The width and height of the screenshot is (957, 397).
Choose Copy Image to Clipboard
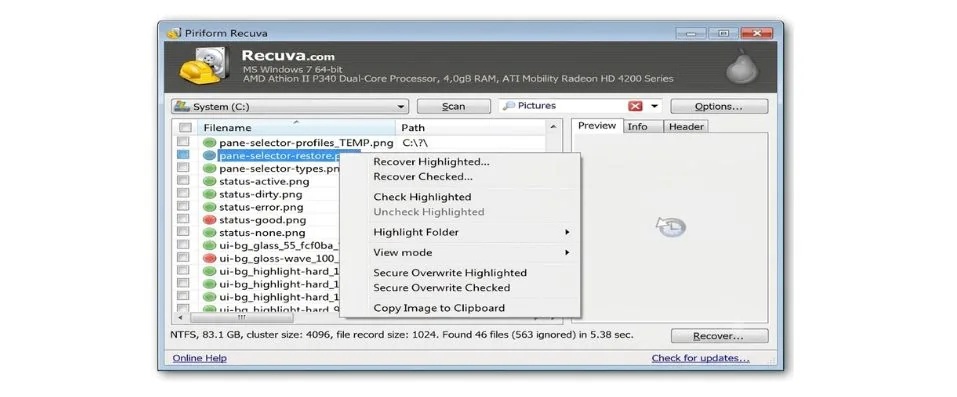tap(439, 308)
